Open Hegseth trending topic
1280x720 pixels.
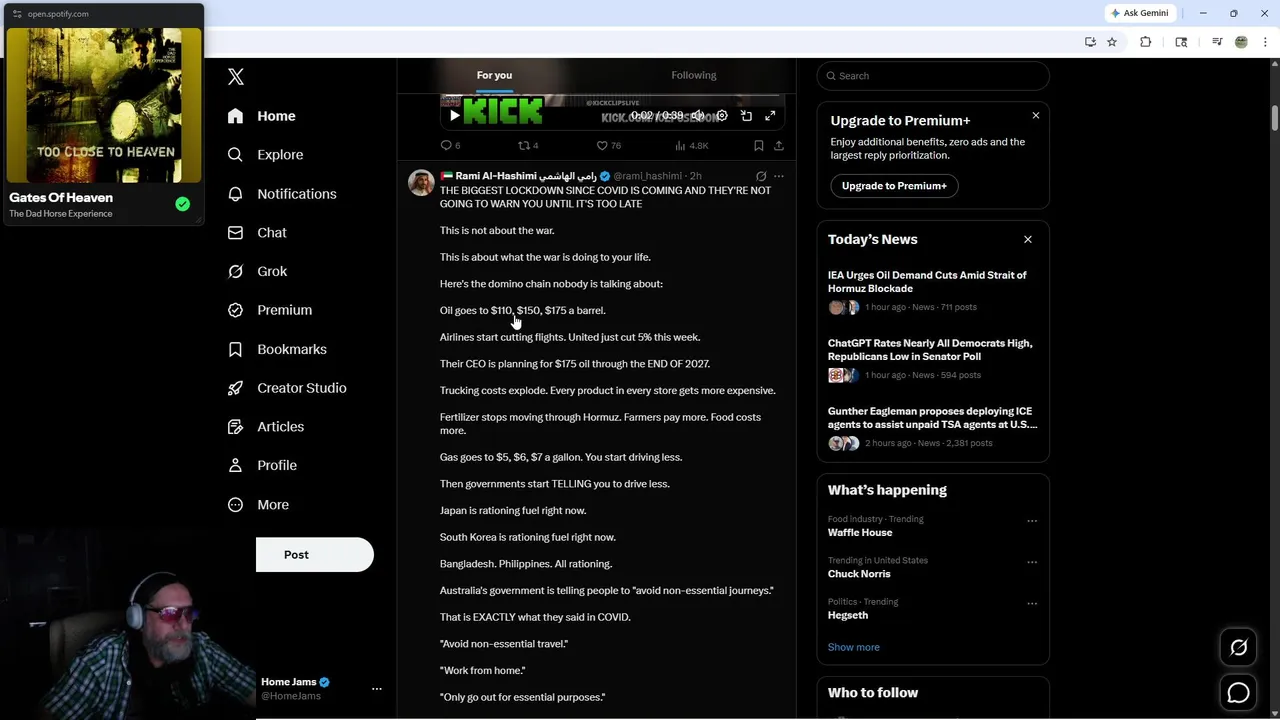pyautogui.click(x=848, y=616)
